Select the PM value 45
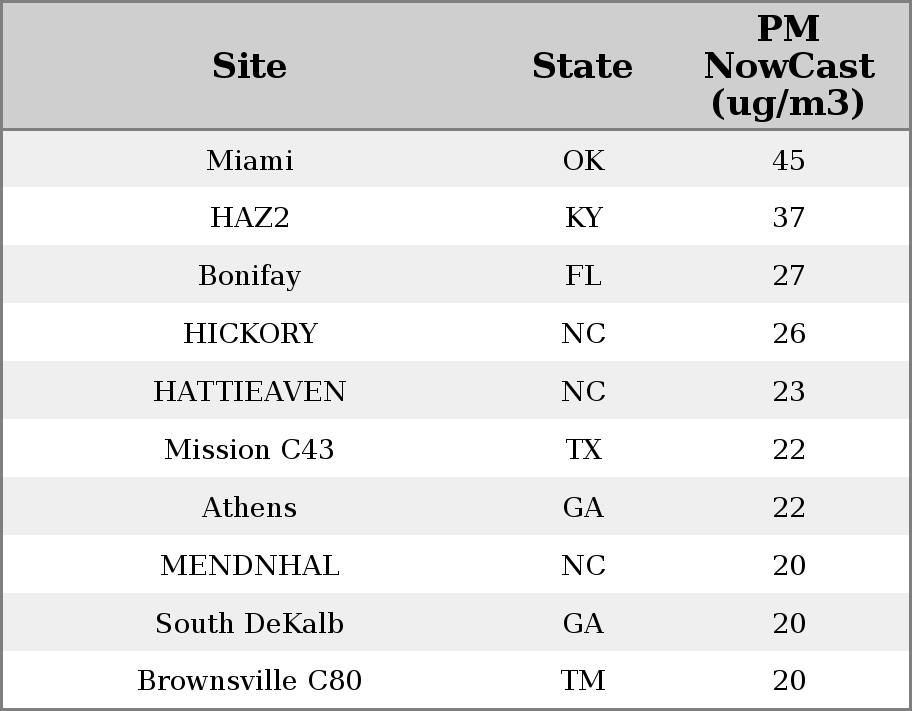The height and width of the screenshot is (711, 912). pos(788,161)
